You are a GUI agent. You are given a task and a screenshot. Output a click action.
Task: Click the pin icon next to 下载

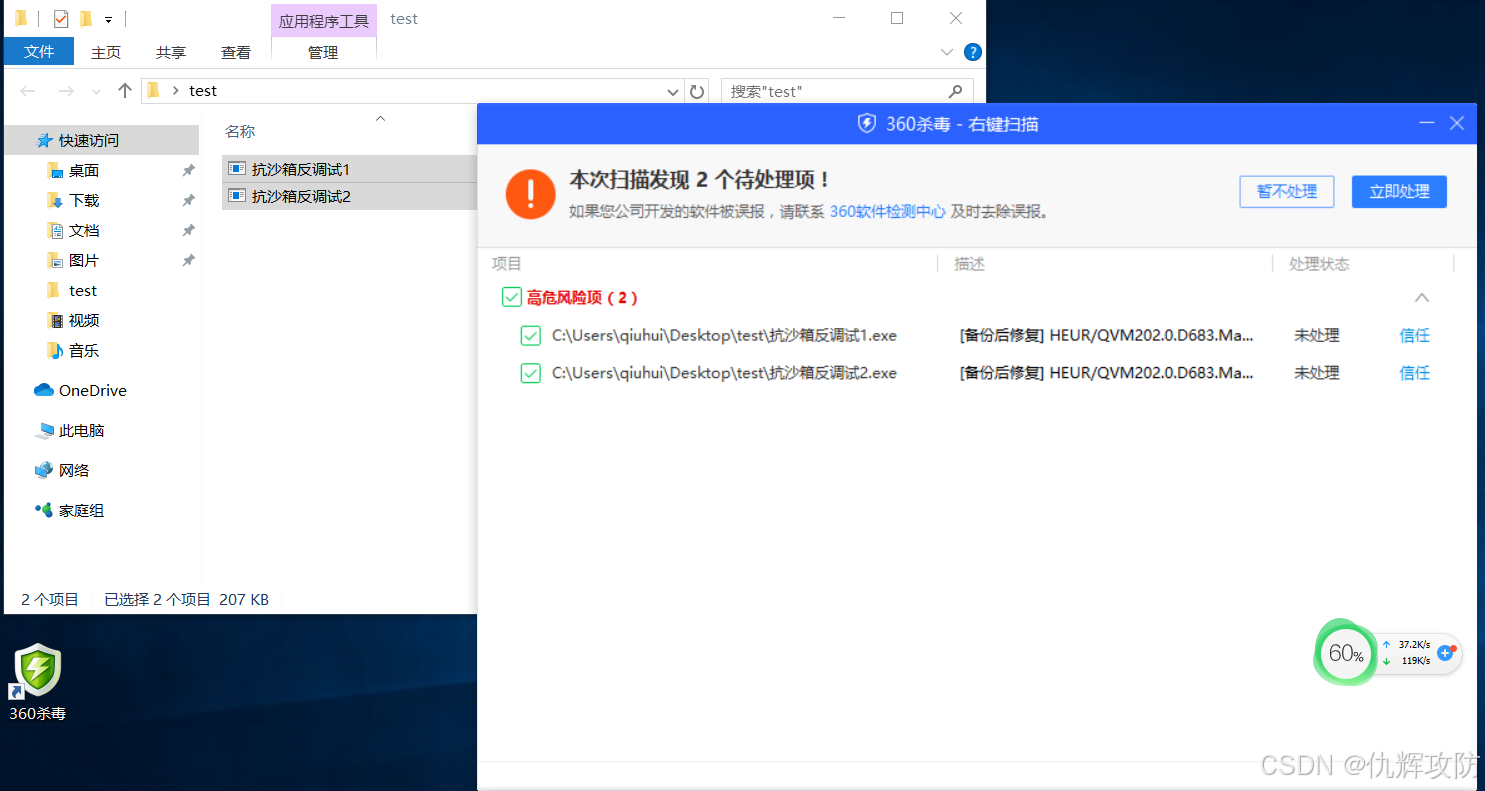[188, 201]
